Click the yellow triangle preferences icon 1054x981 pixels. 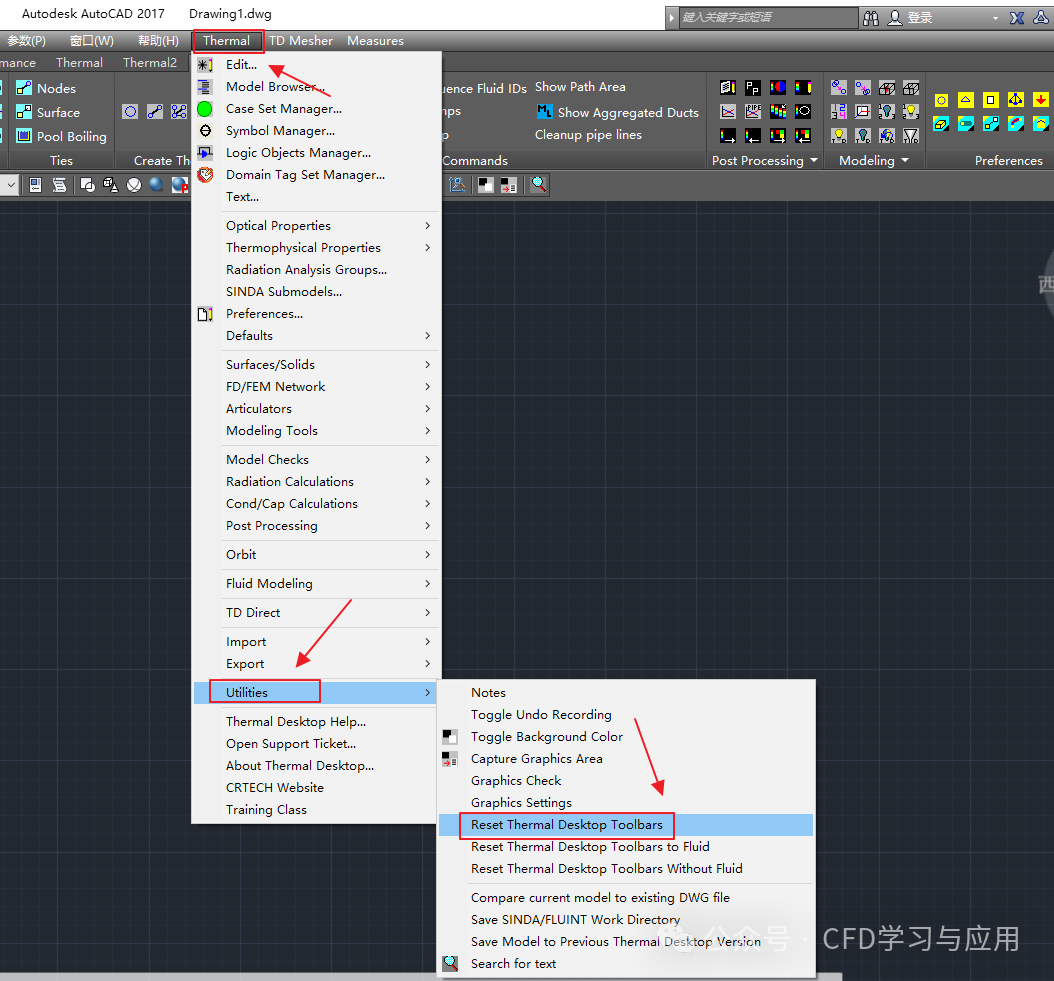click(x=966, y=100)
